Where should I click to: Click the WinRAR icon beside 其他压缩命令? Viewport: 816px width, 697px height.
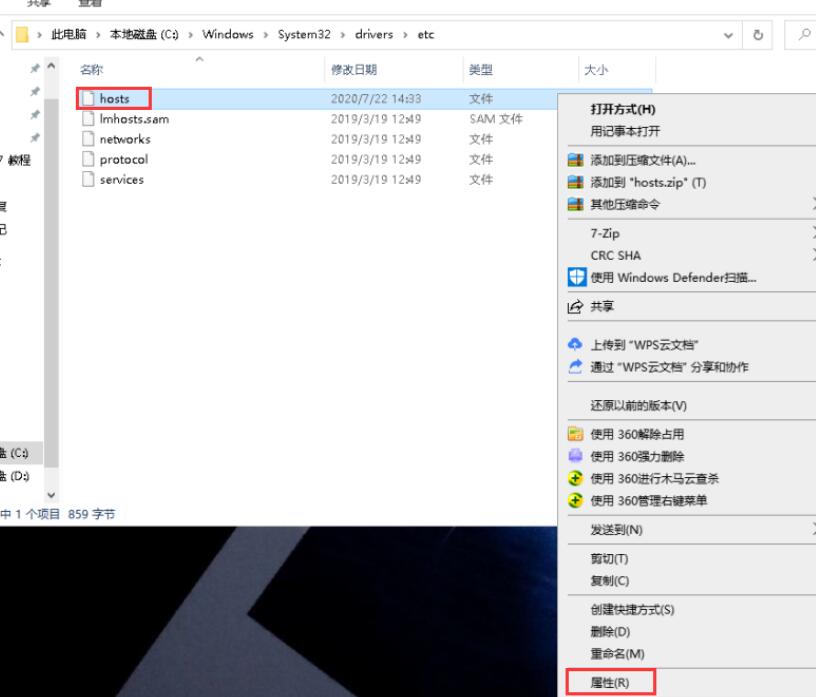tap(575, 204)
